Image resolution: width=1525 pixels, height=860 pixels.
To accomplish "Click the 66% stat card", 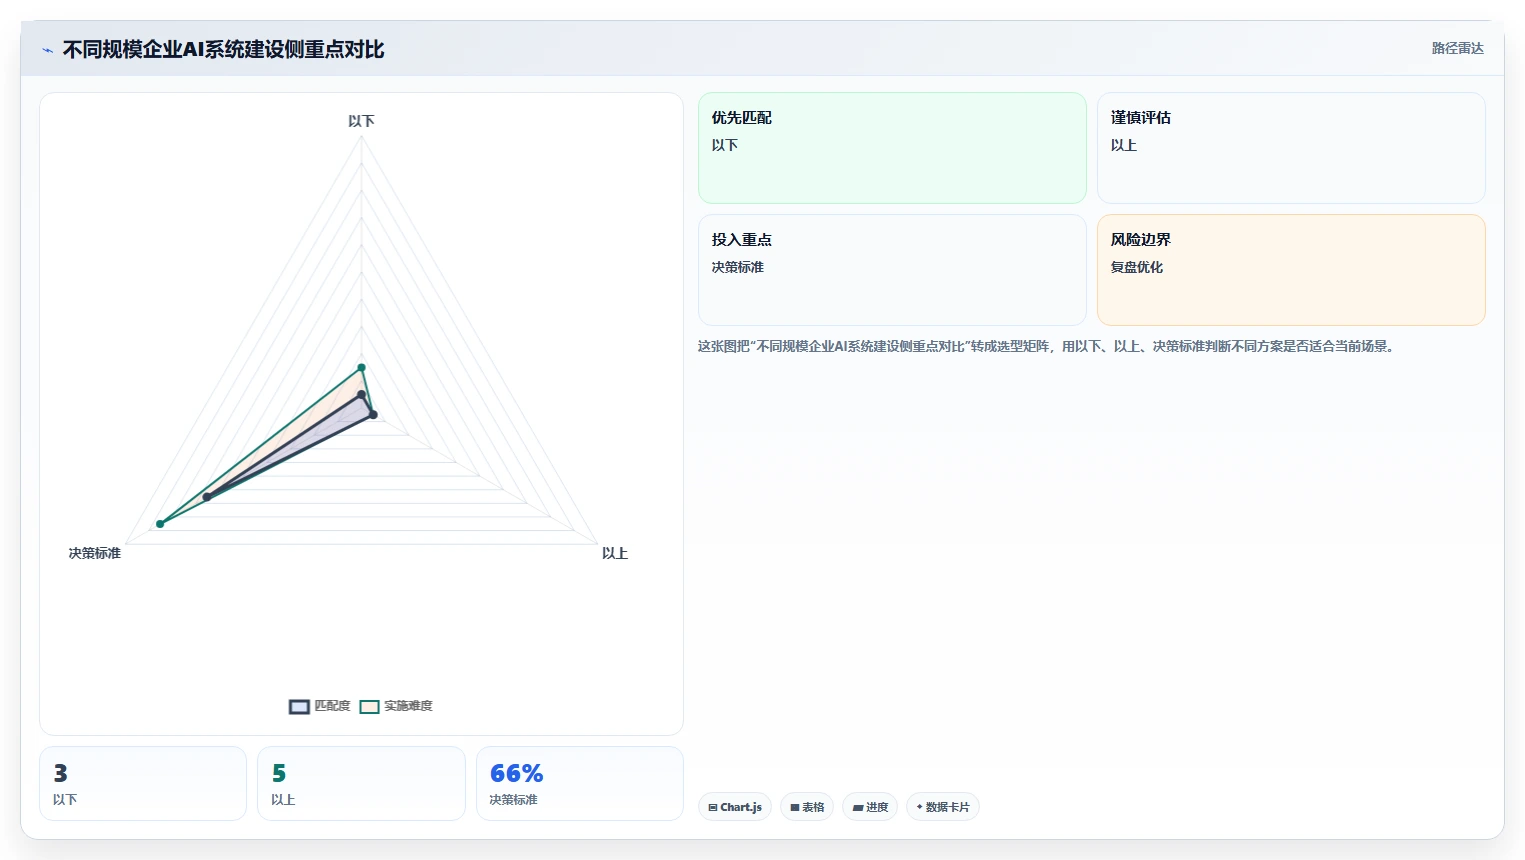I will [580, 784].
